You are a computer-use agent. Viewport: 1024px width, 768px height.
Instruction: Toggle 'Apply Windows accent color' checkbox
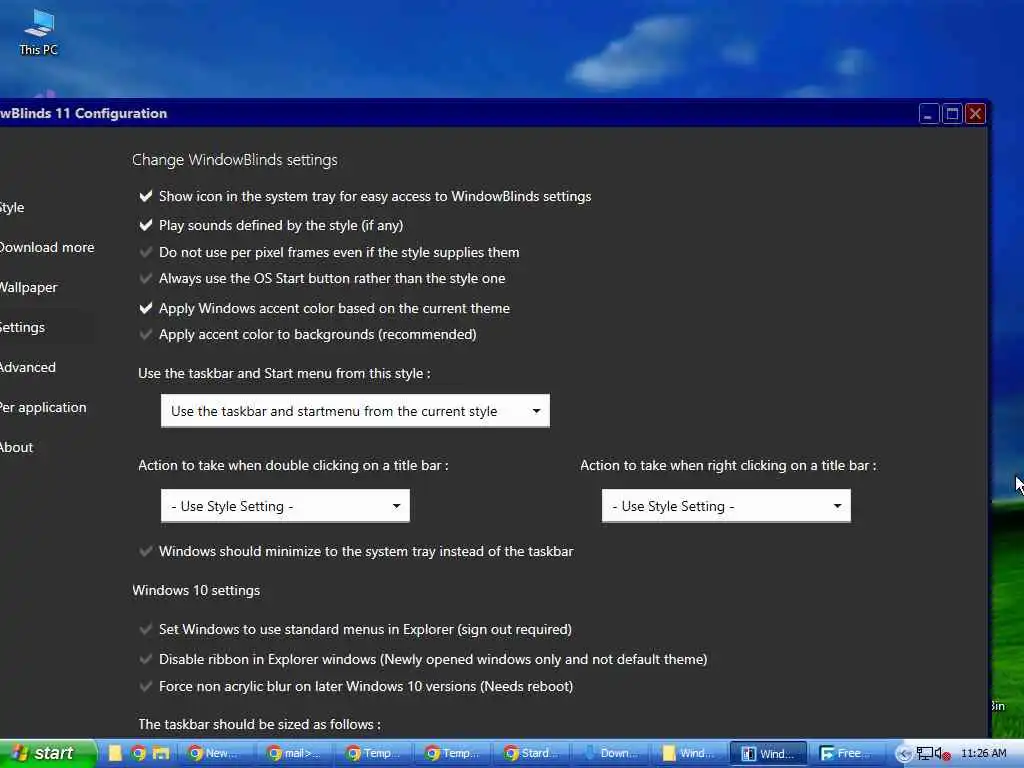click(x=146, y=308)
